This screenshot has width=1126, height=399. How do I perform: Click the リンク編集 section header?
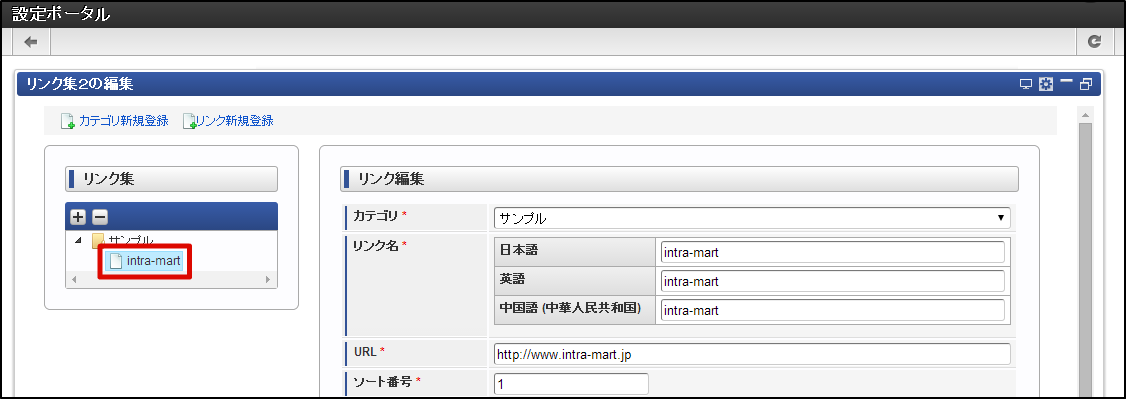click(x=679, y=179)
